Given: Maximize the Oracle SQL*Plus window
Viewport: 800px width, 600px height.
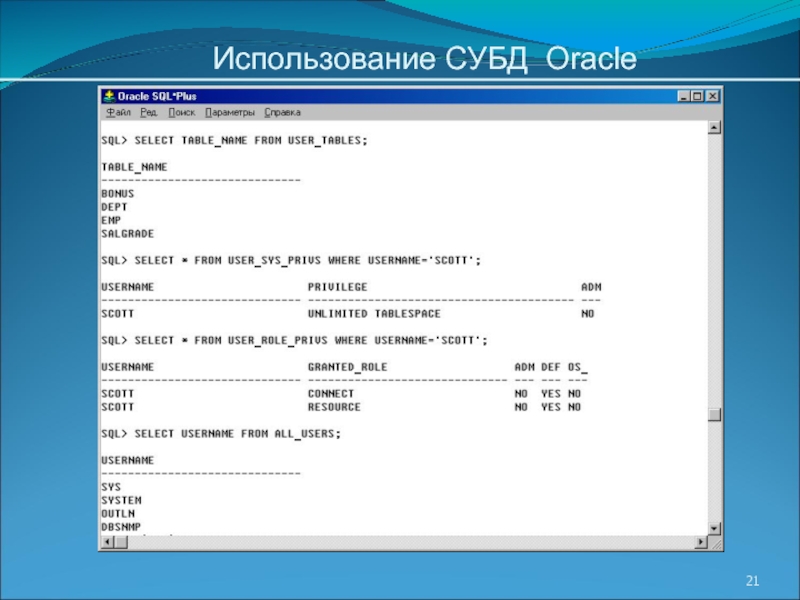Looking at the screenshot, I should coord(697,96).
